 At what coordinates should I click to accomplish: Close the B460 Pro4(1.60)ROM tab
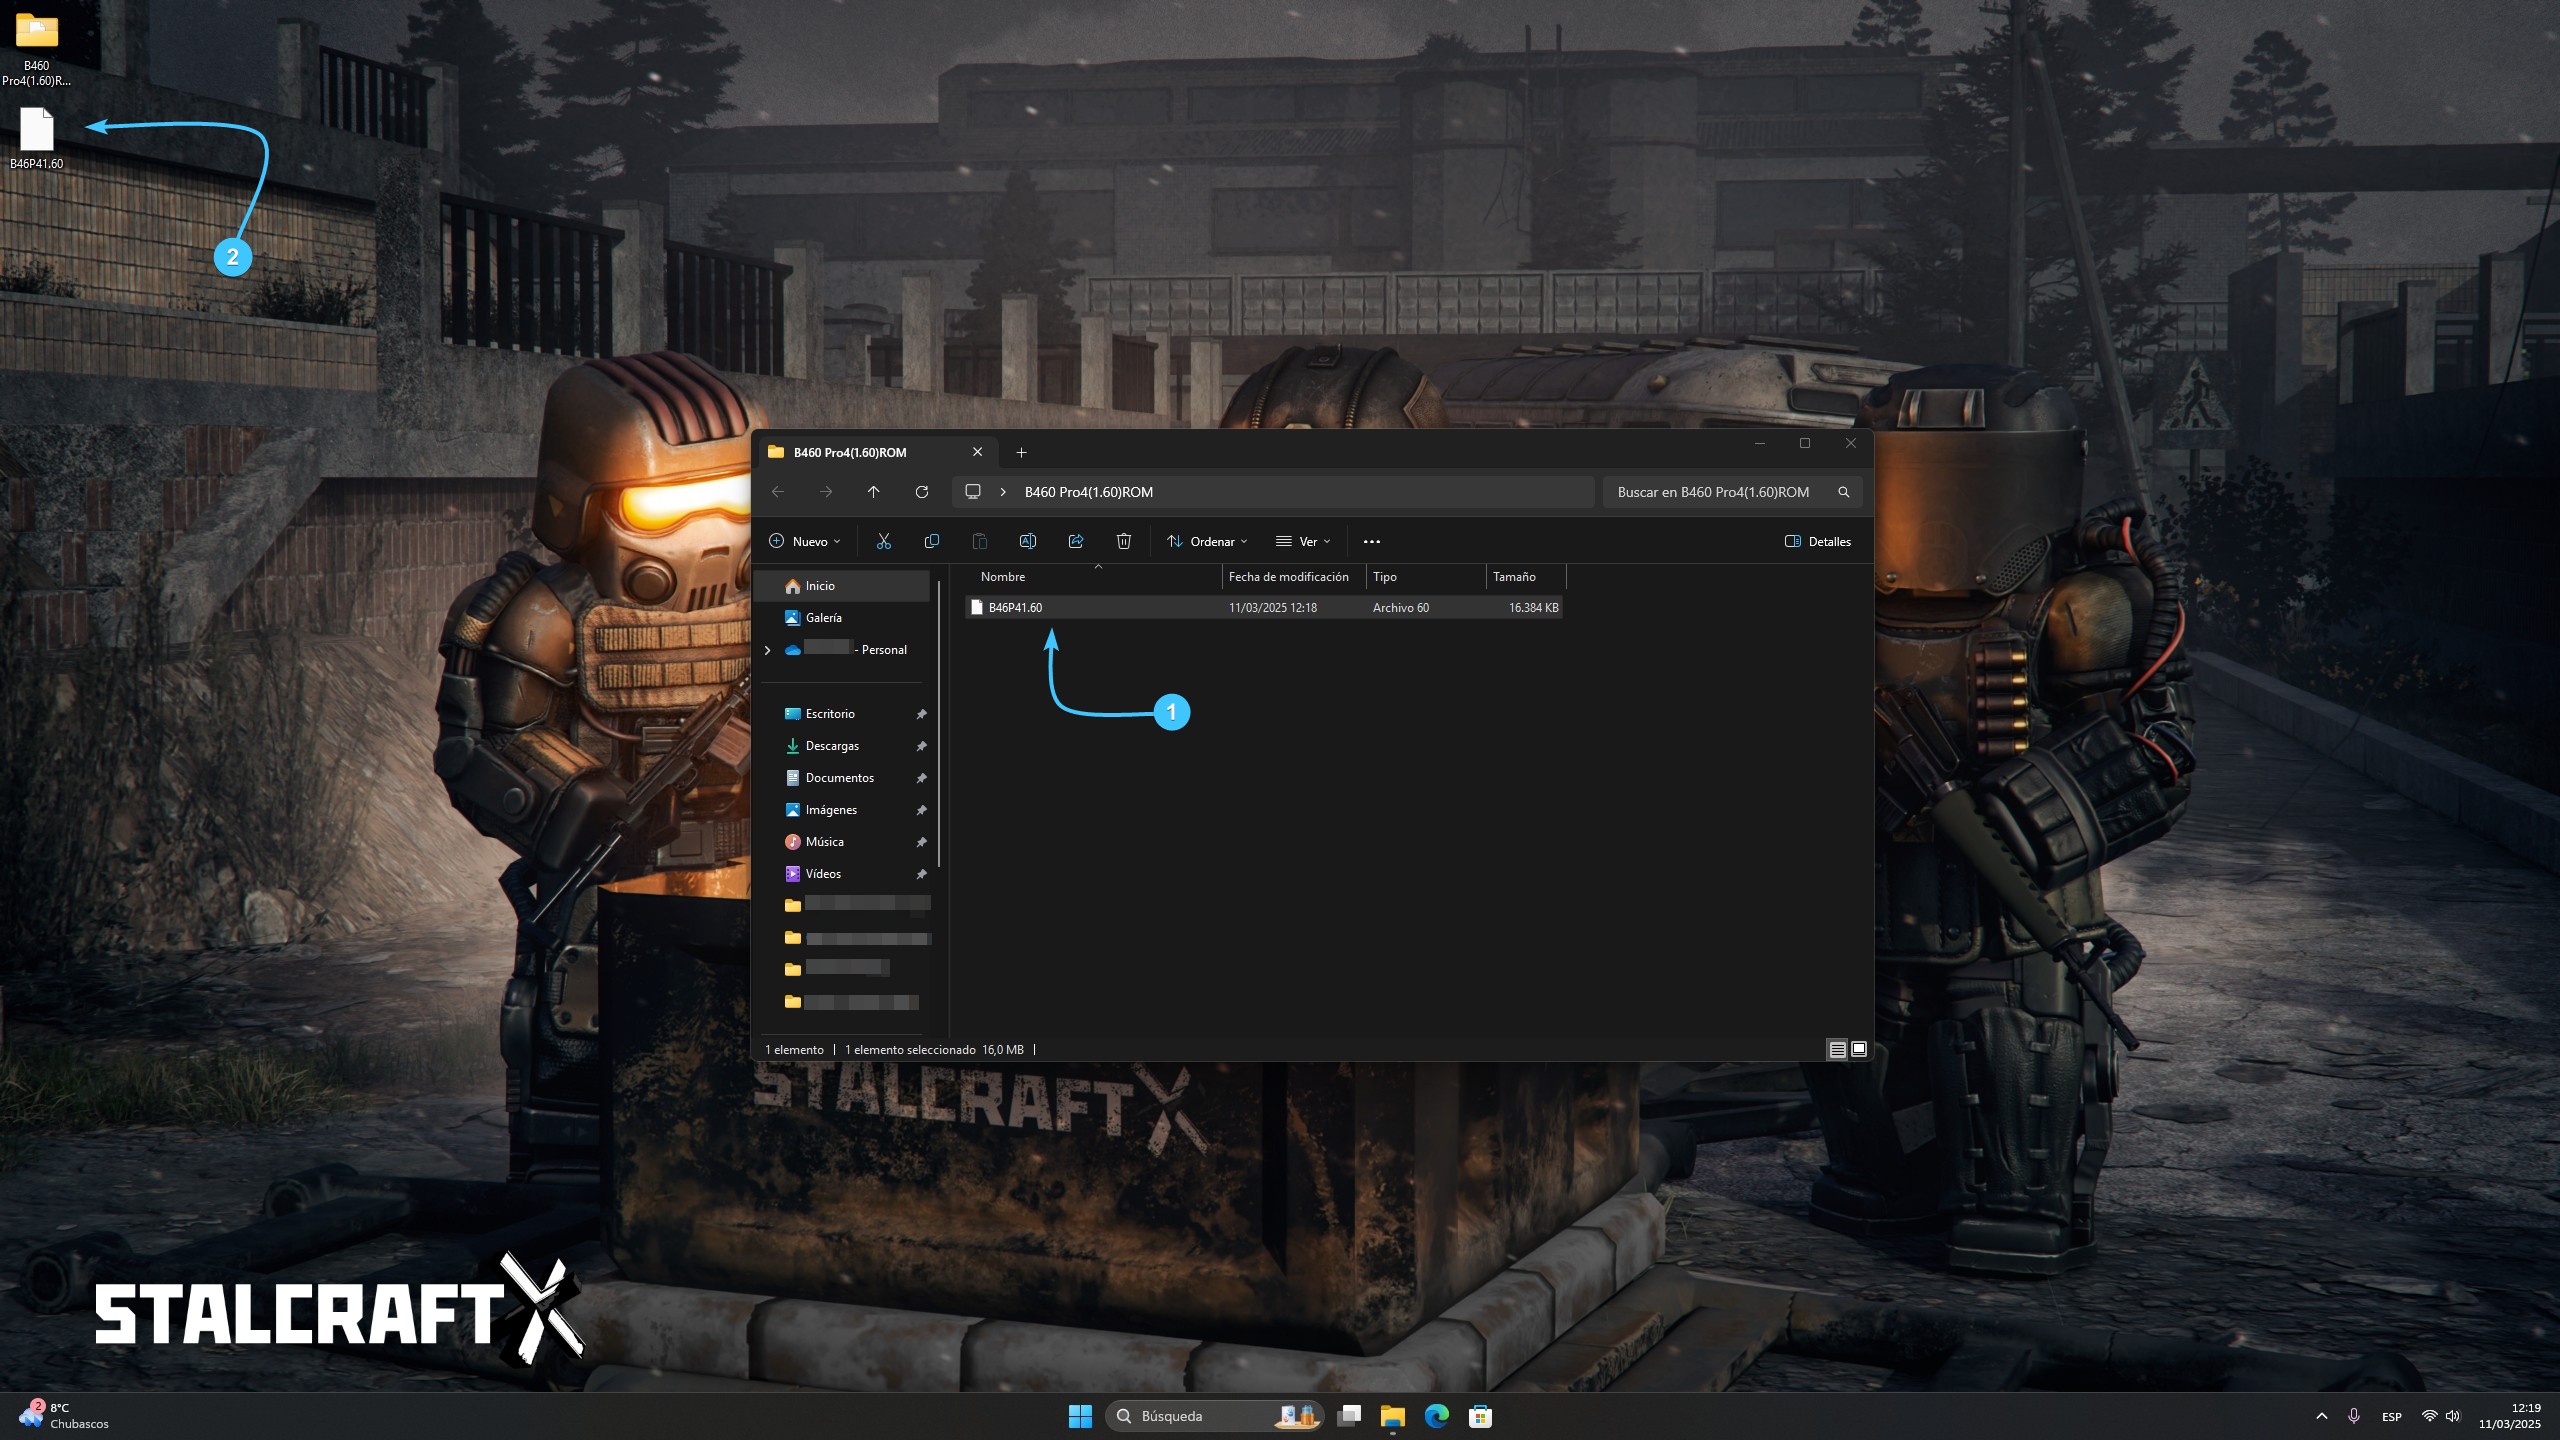977,452
